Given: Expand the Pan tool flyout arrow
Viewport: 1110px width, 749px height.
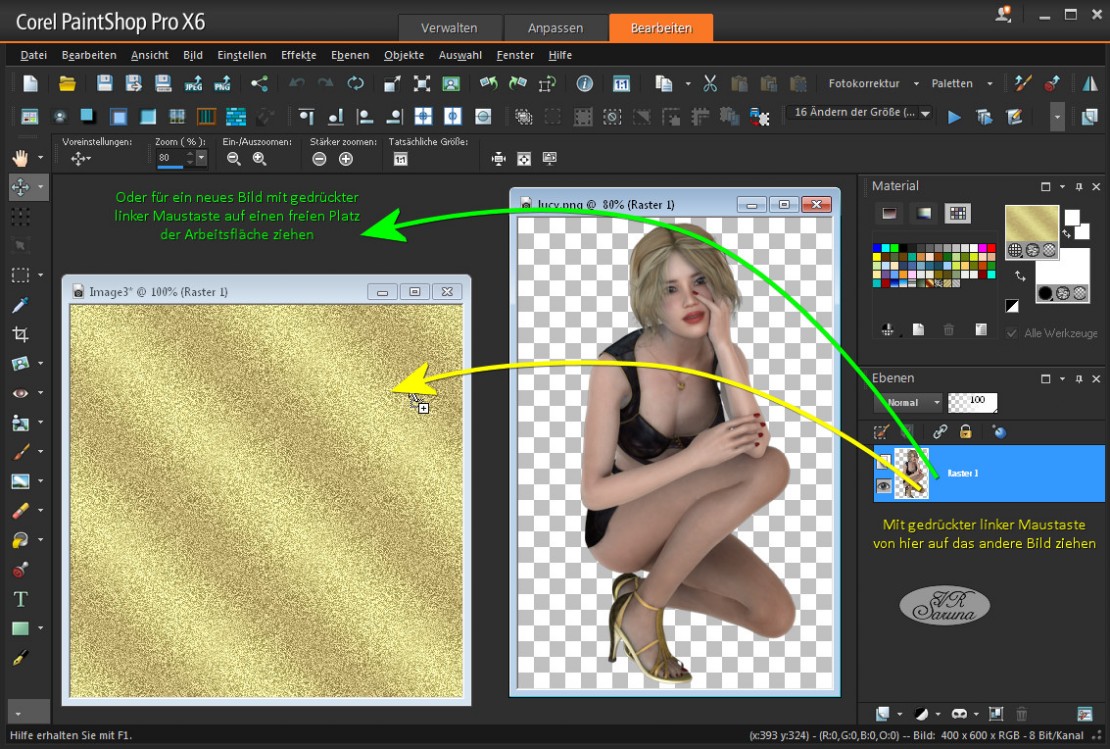Looking at the screenshot, I should click(x=40, y=158).
